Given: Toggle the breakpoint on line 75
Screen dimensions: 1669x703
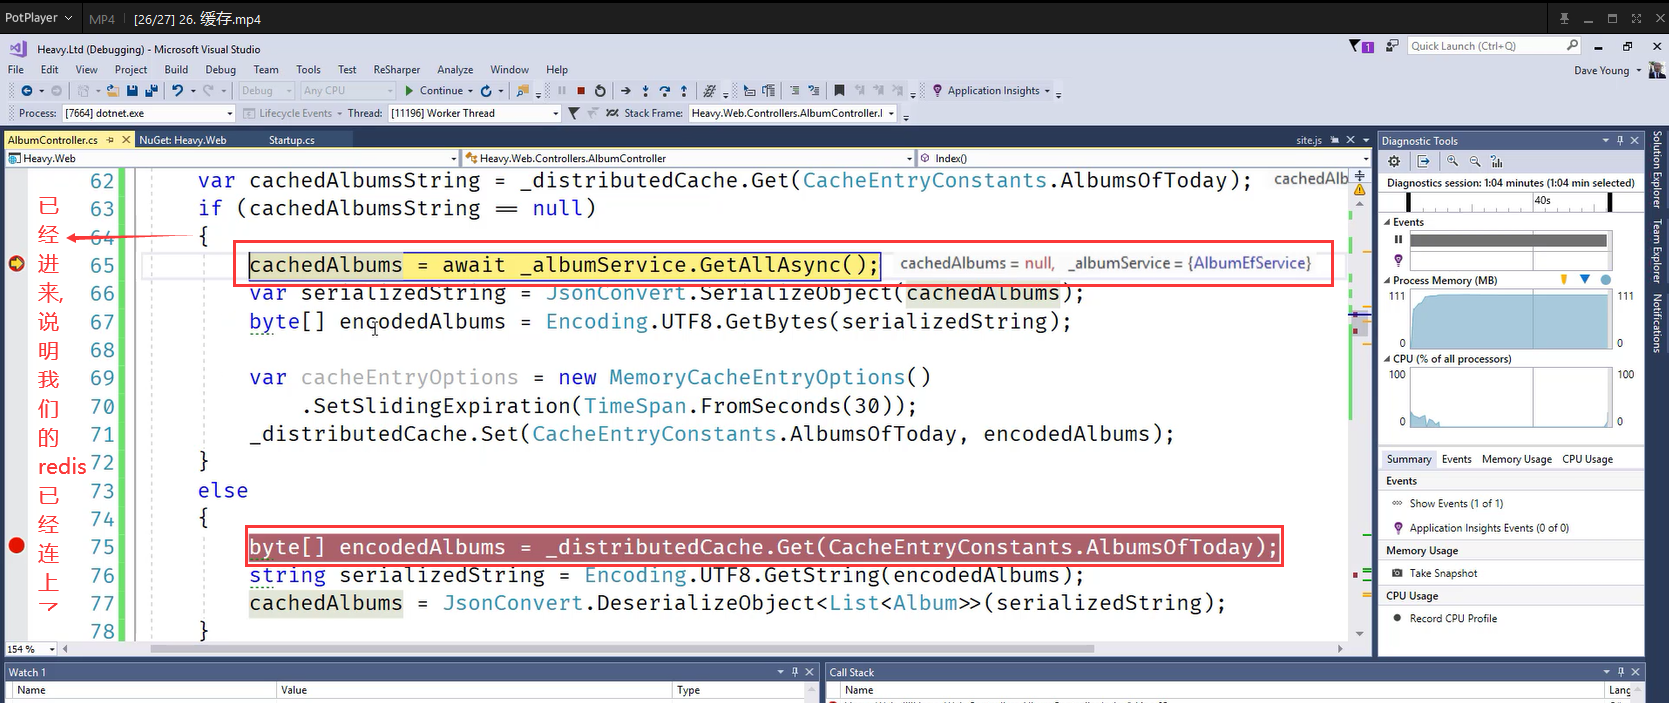Looking at the screenshot, I should 16,545.
